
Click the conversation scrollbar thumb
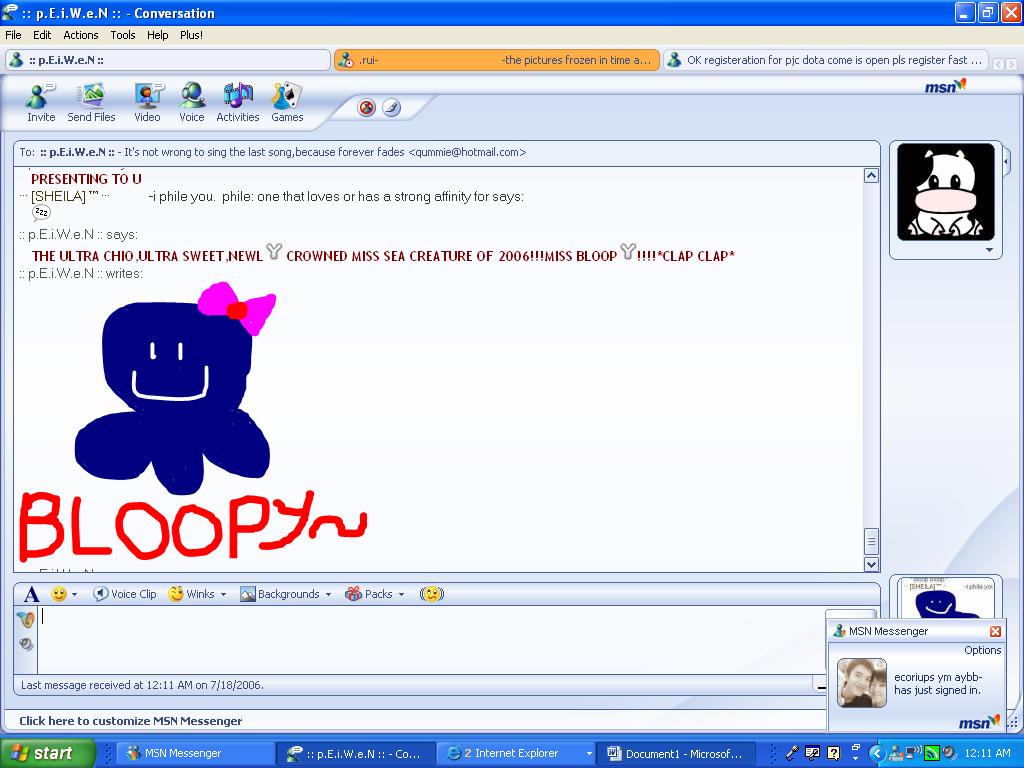point(871,541)
